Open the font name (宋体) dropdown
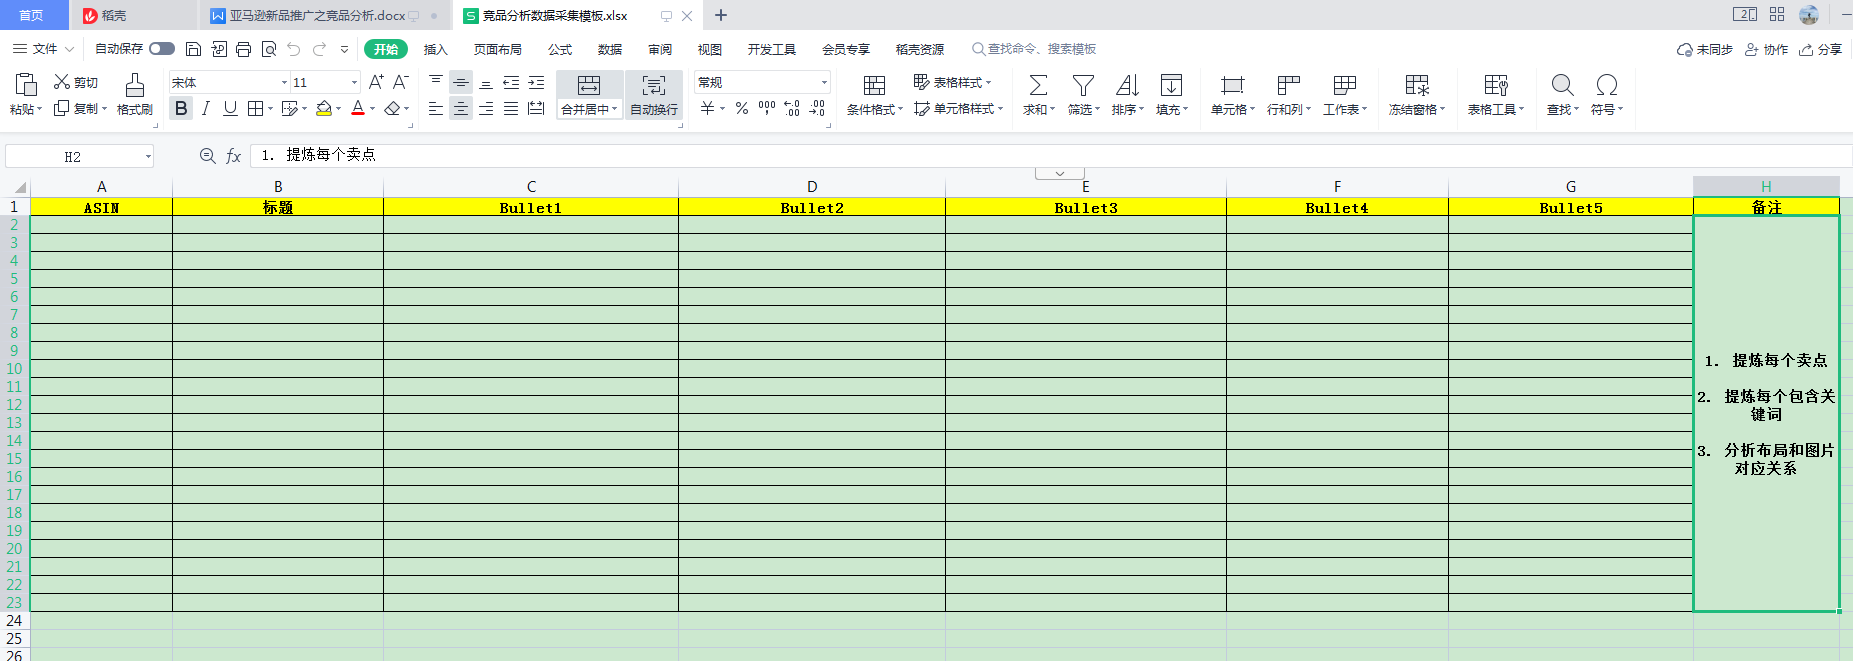 click(x=284, y=82)
